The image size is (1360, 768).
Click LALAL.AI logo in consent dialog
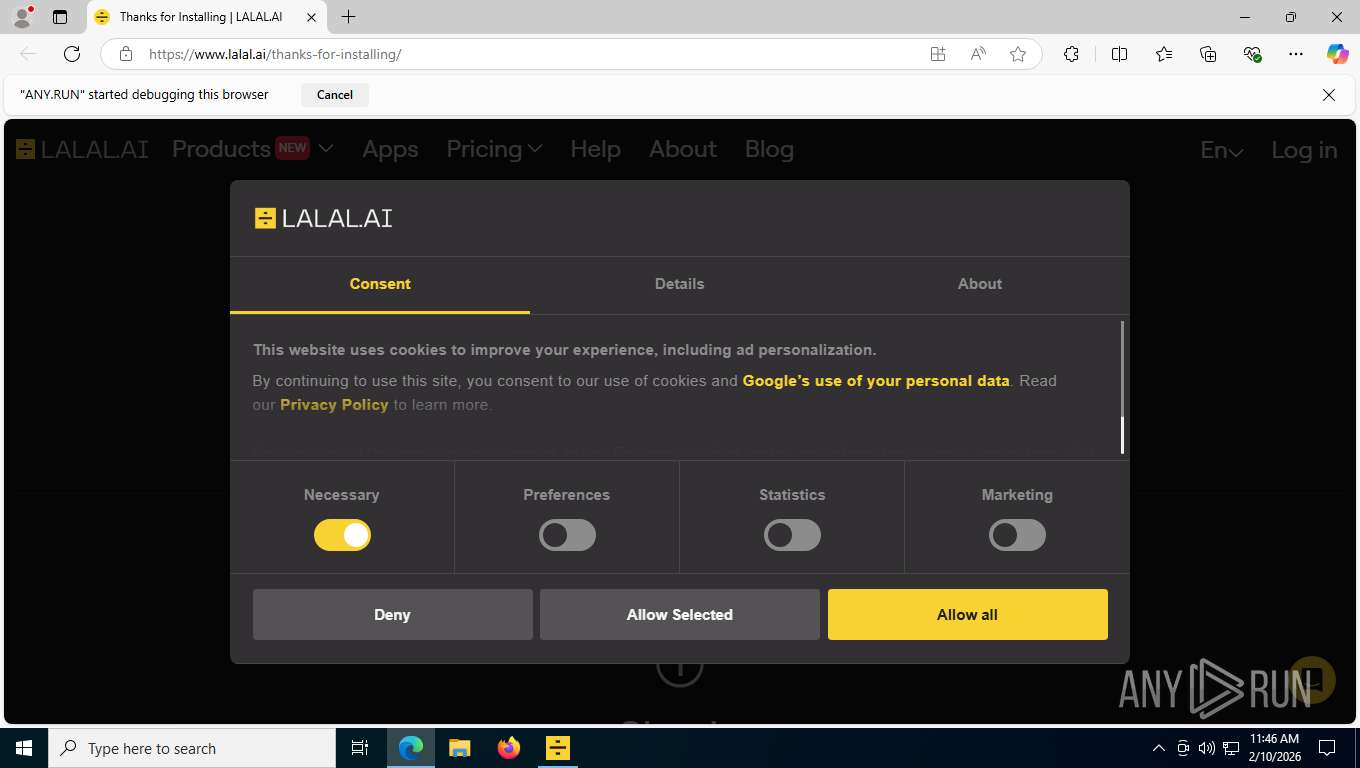[x=323, y=218]
